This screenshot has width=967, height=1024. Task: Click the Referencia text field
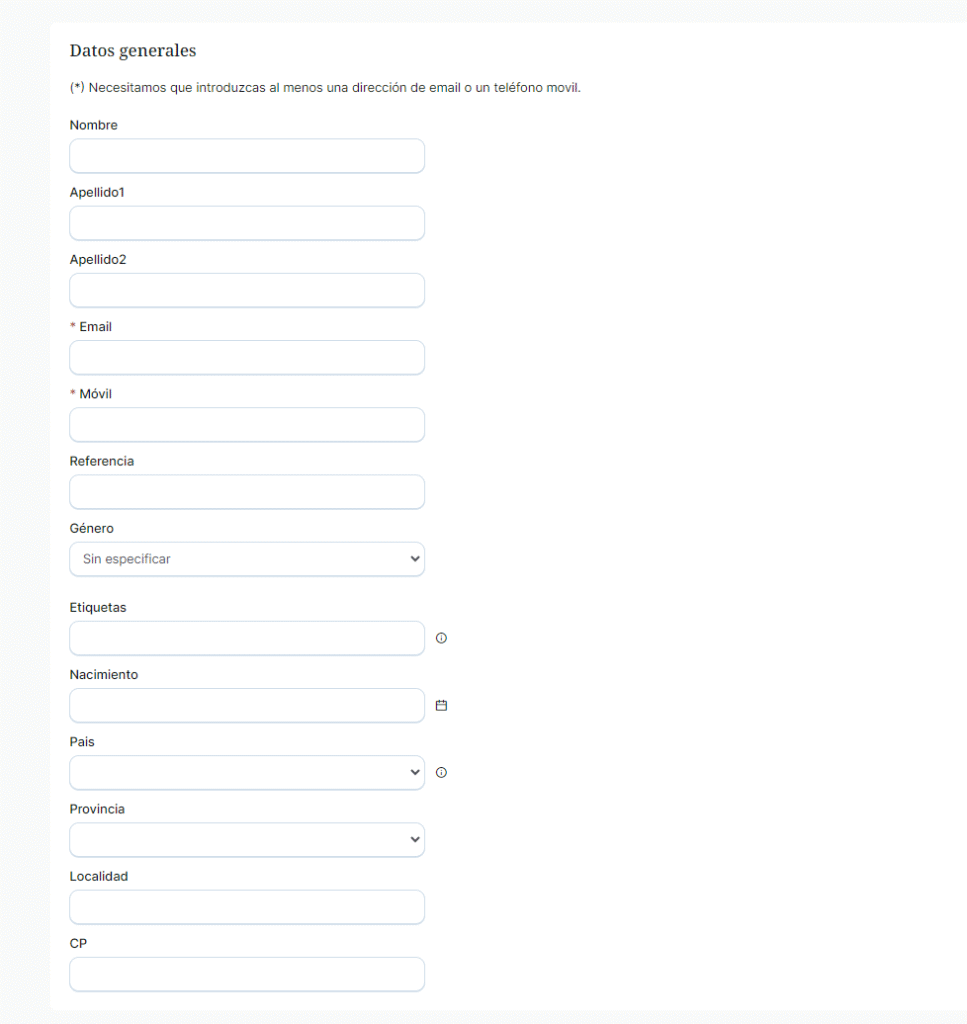pyautogui.click(x=247, y=491)
